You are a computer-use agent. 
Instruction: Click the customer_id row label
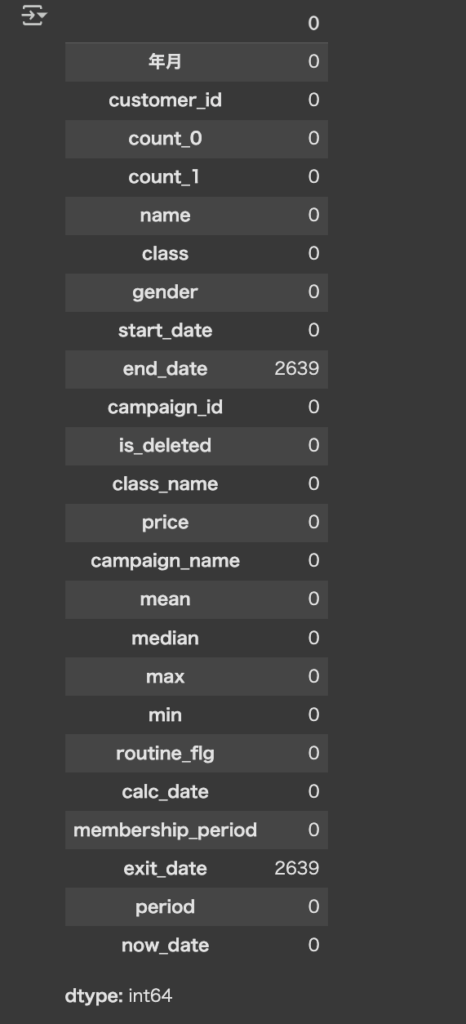pyautogui.click(x=165, y=101)
